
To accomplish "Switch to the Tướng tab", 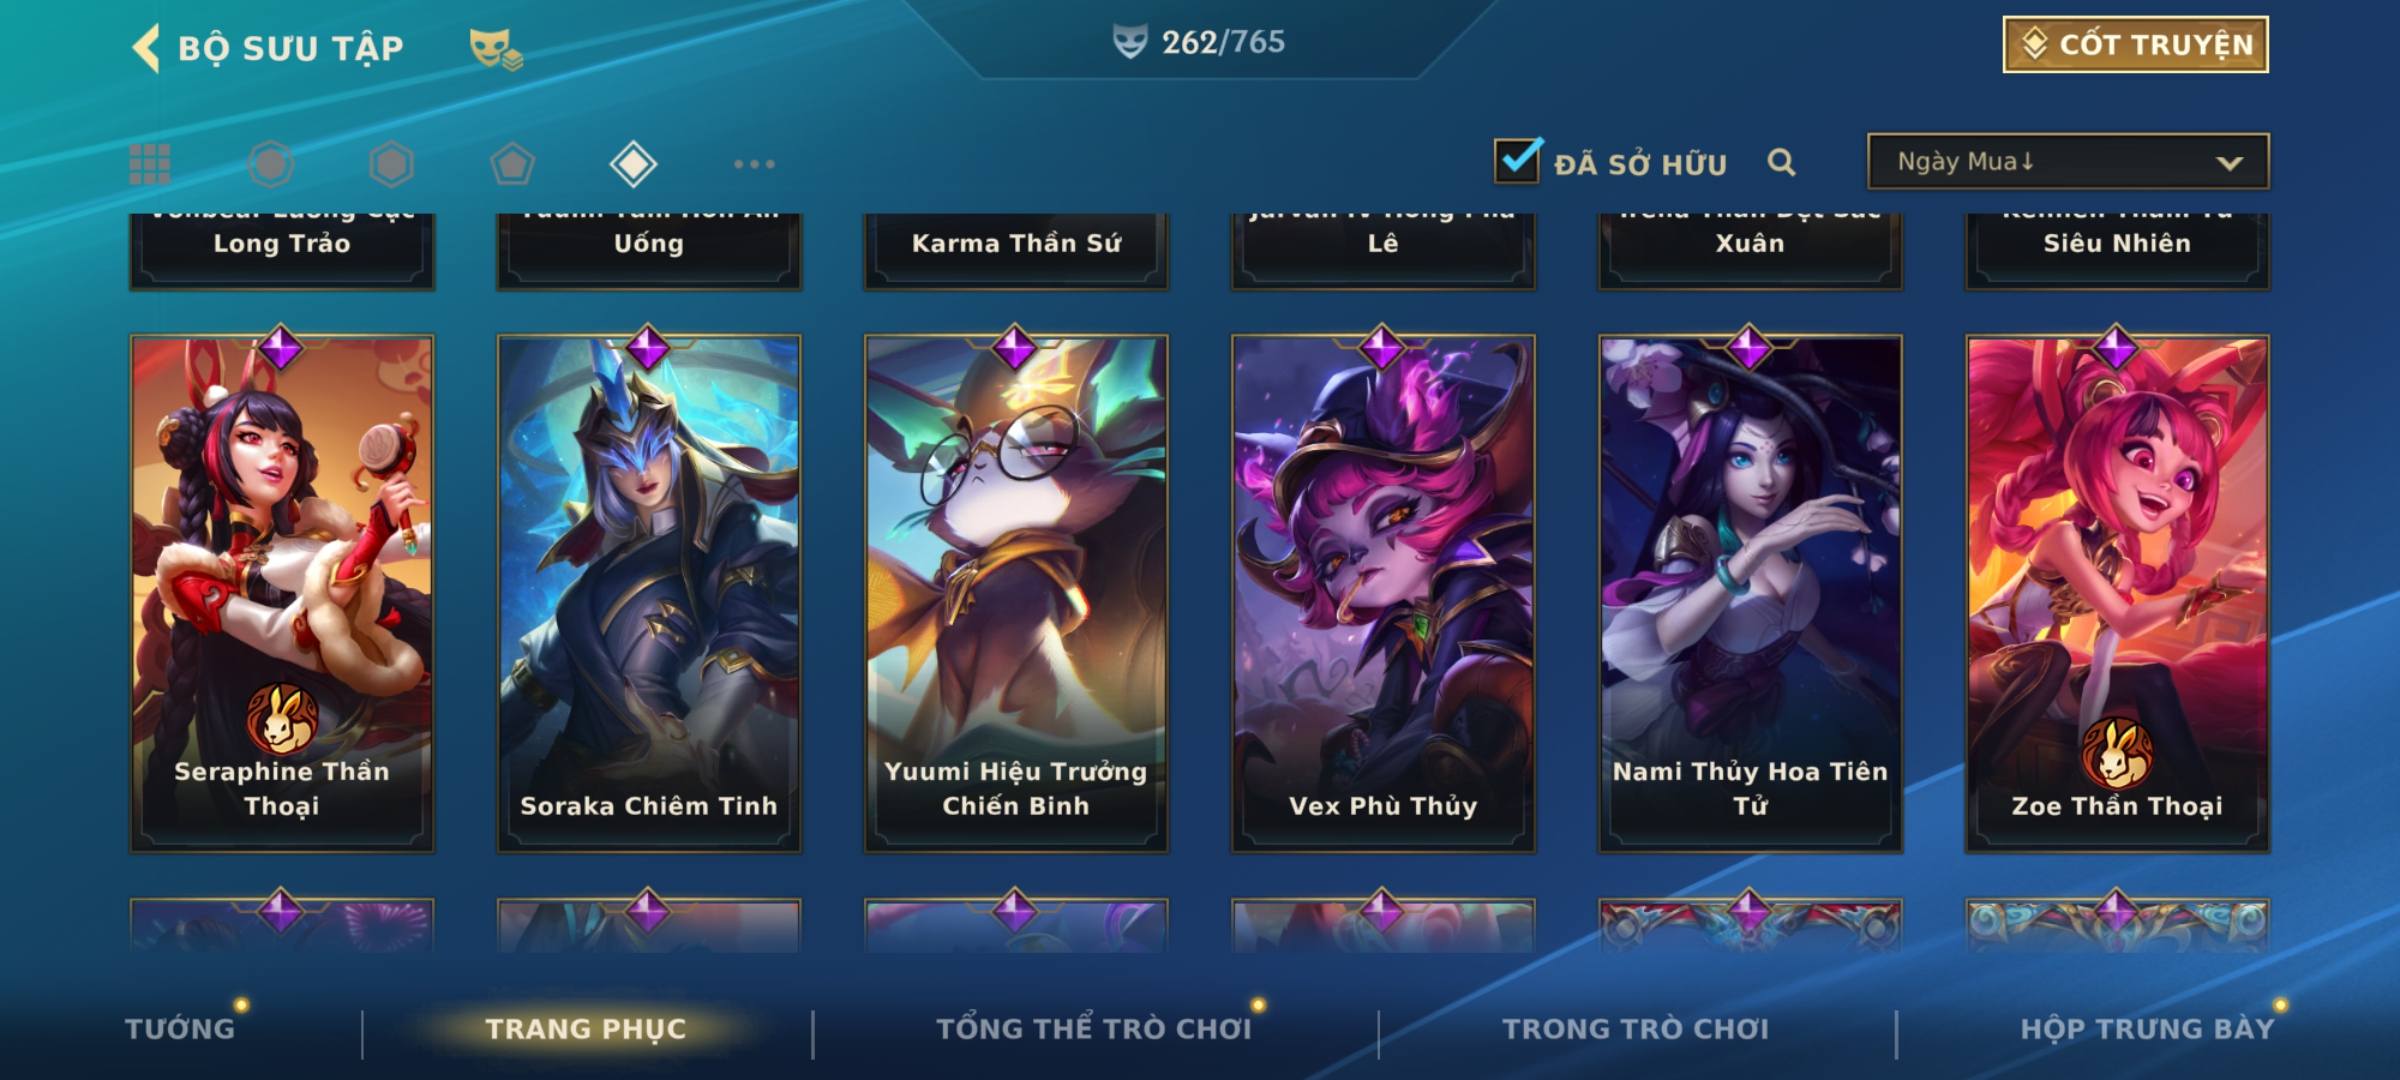I will (180, 1029).
